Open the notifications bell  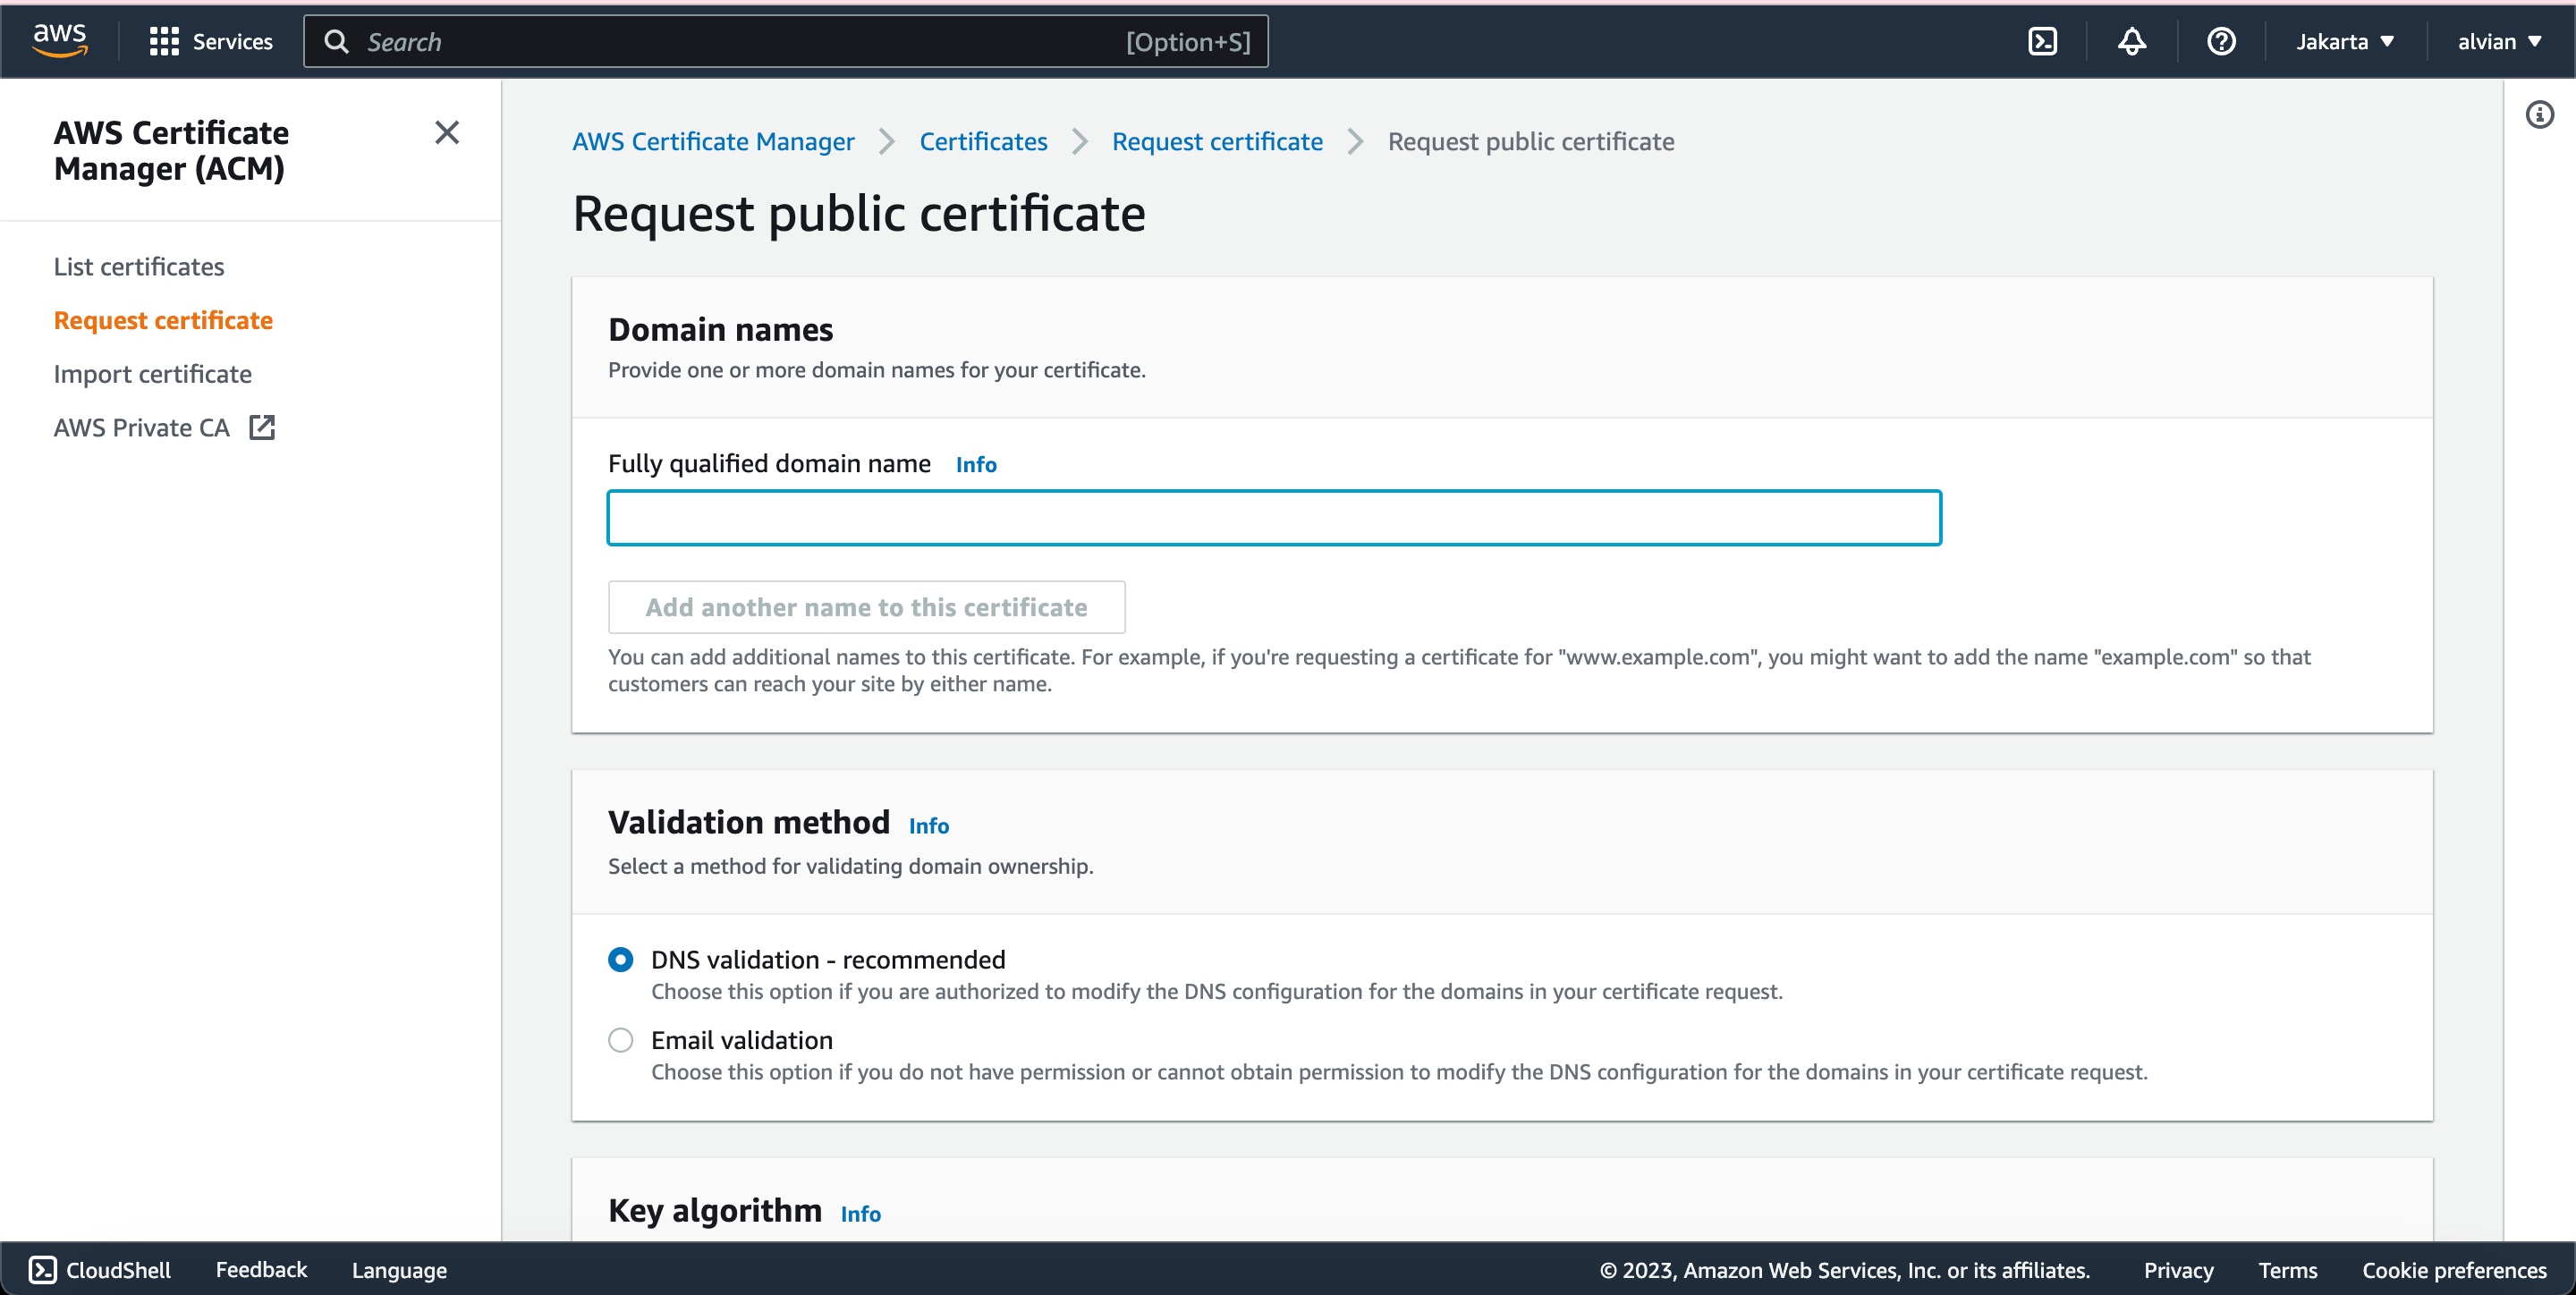tap(2131, 41)
